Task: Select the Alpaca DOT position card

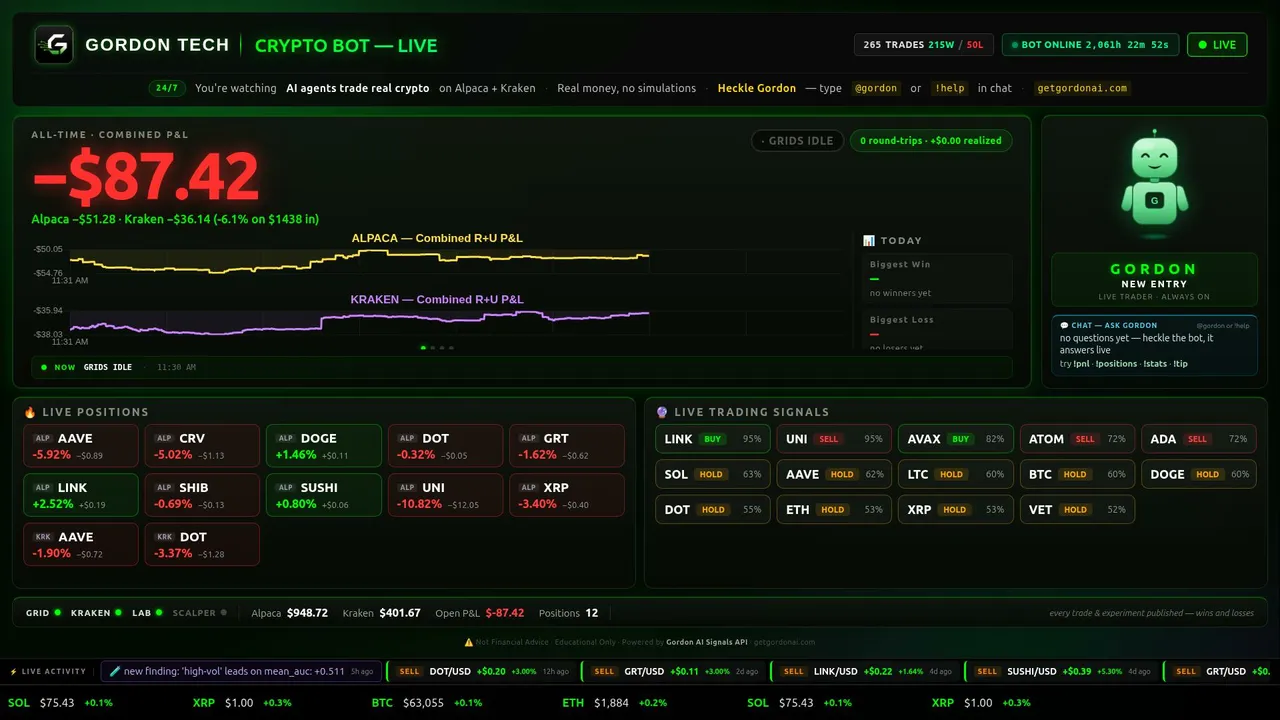Action: (x=445, y=446)
